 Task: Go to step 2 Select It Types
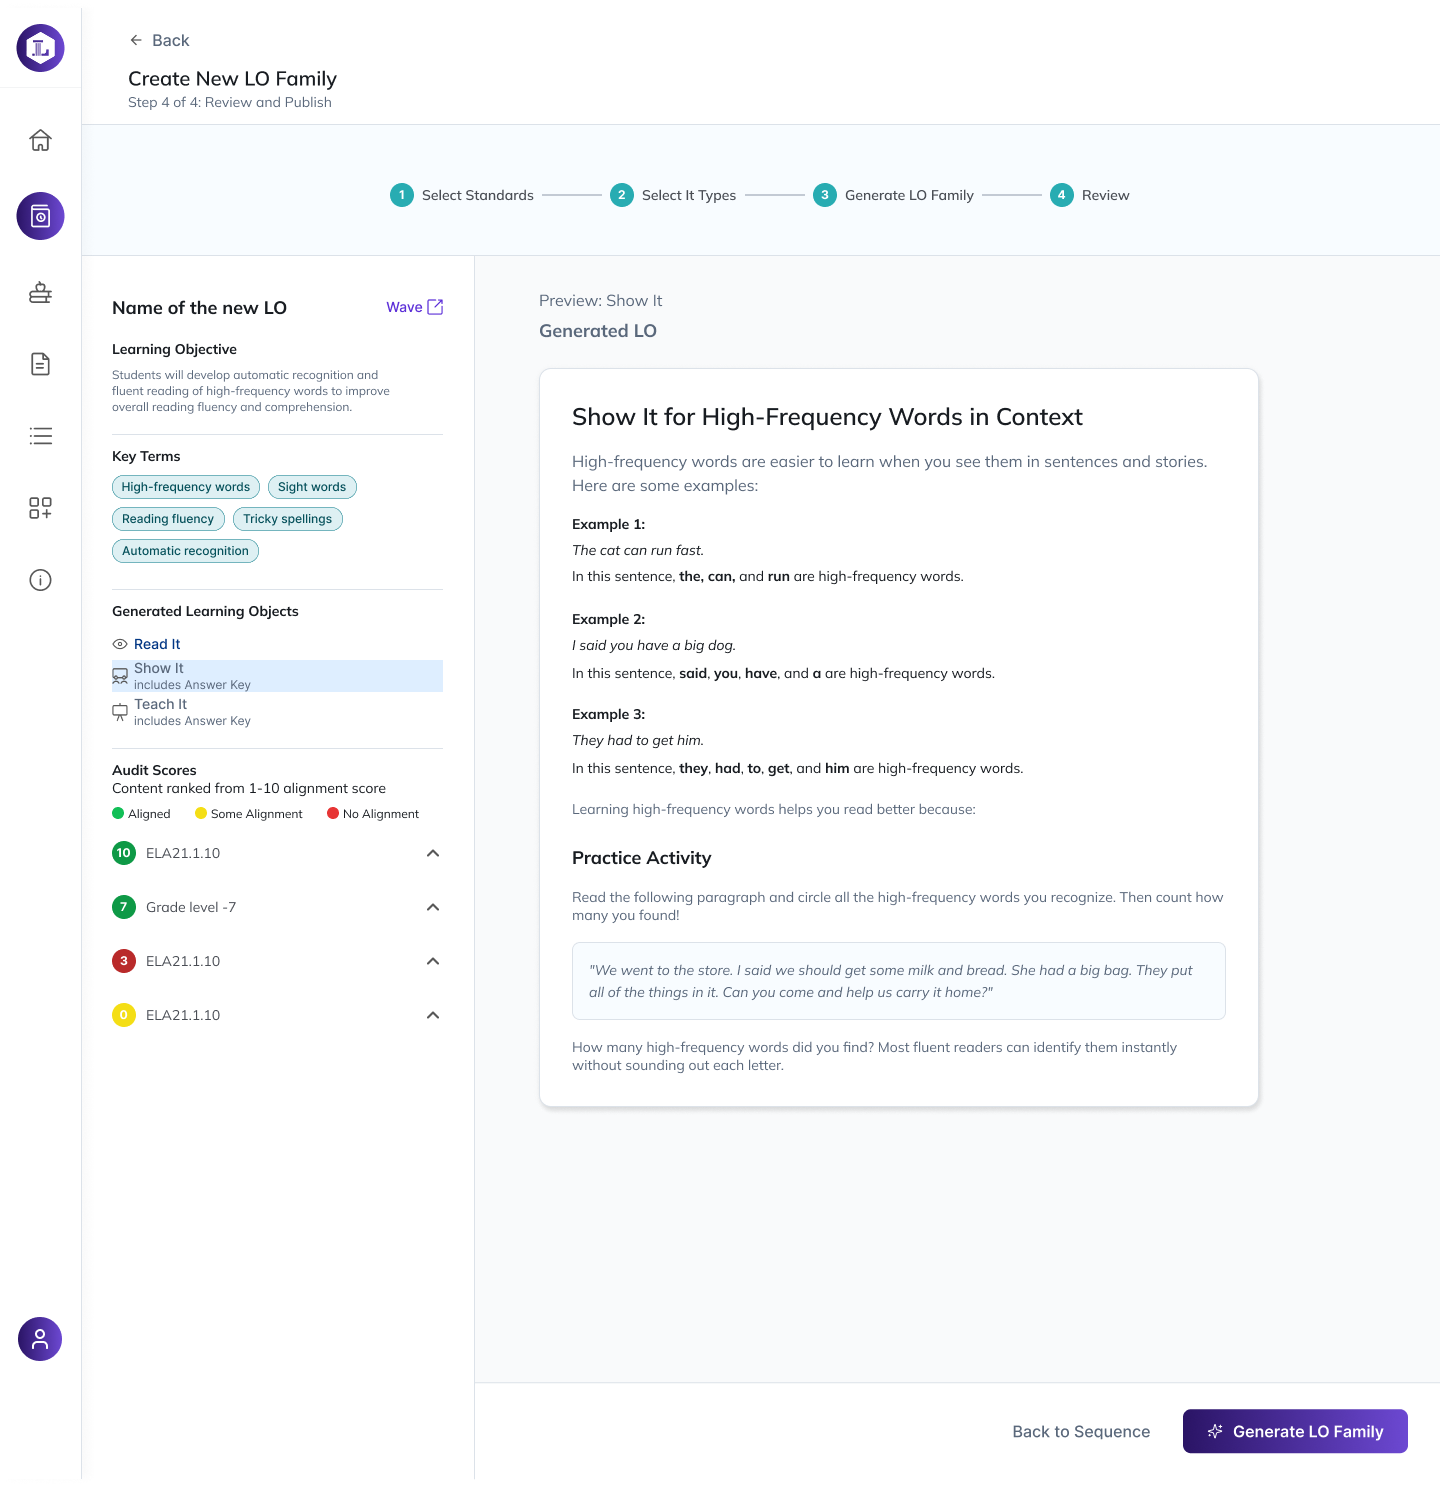coord(673,195)
